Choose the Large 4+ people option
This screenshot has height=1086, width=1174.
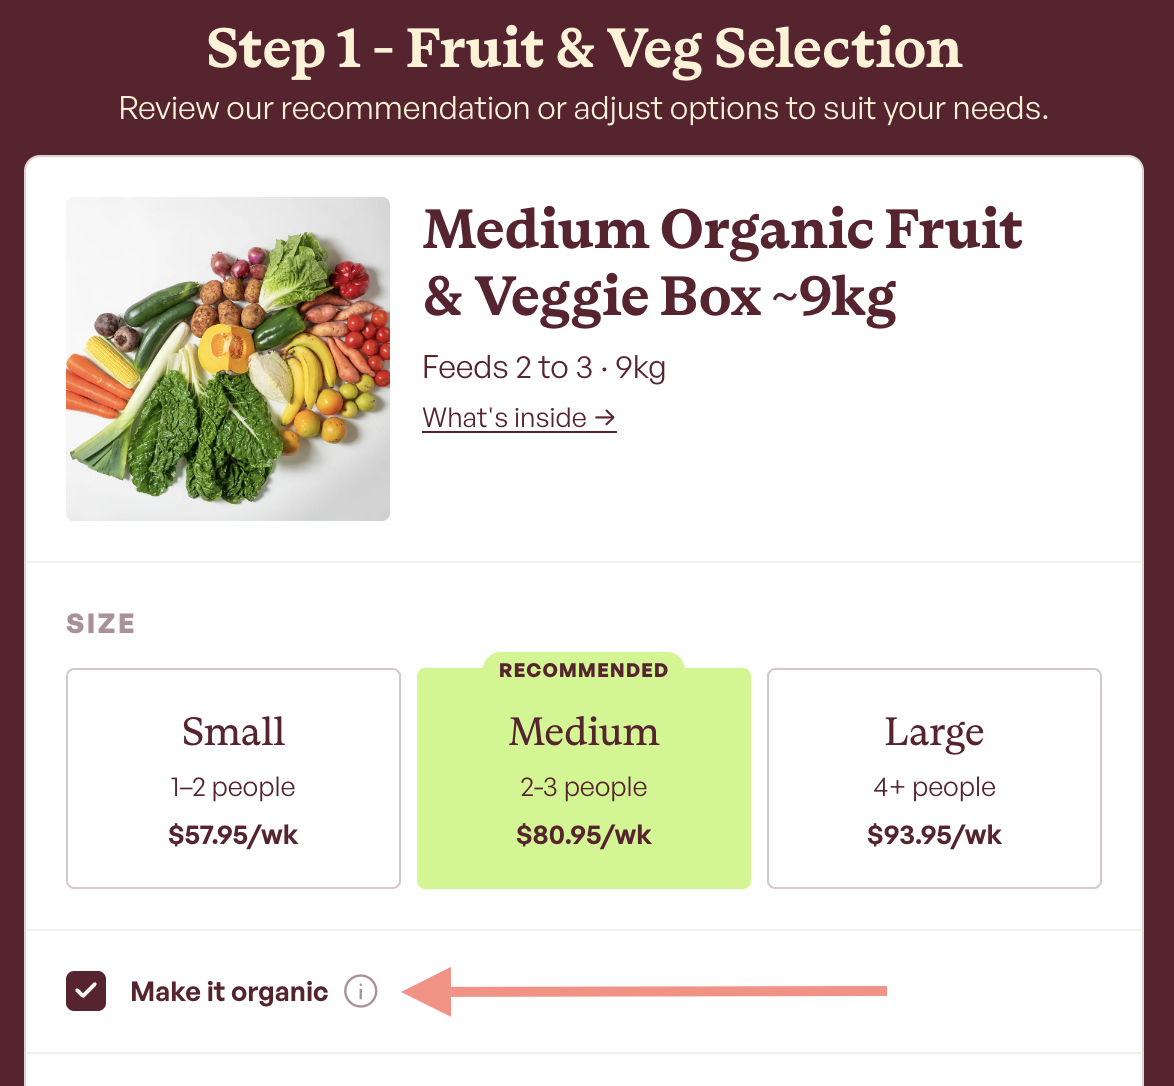pyautogui.click(x=934, y=778)
